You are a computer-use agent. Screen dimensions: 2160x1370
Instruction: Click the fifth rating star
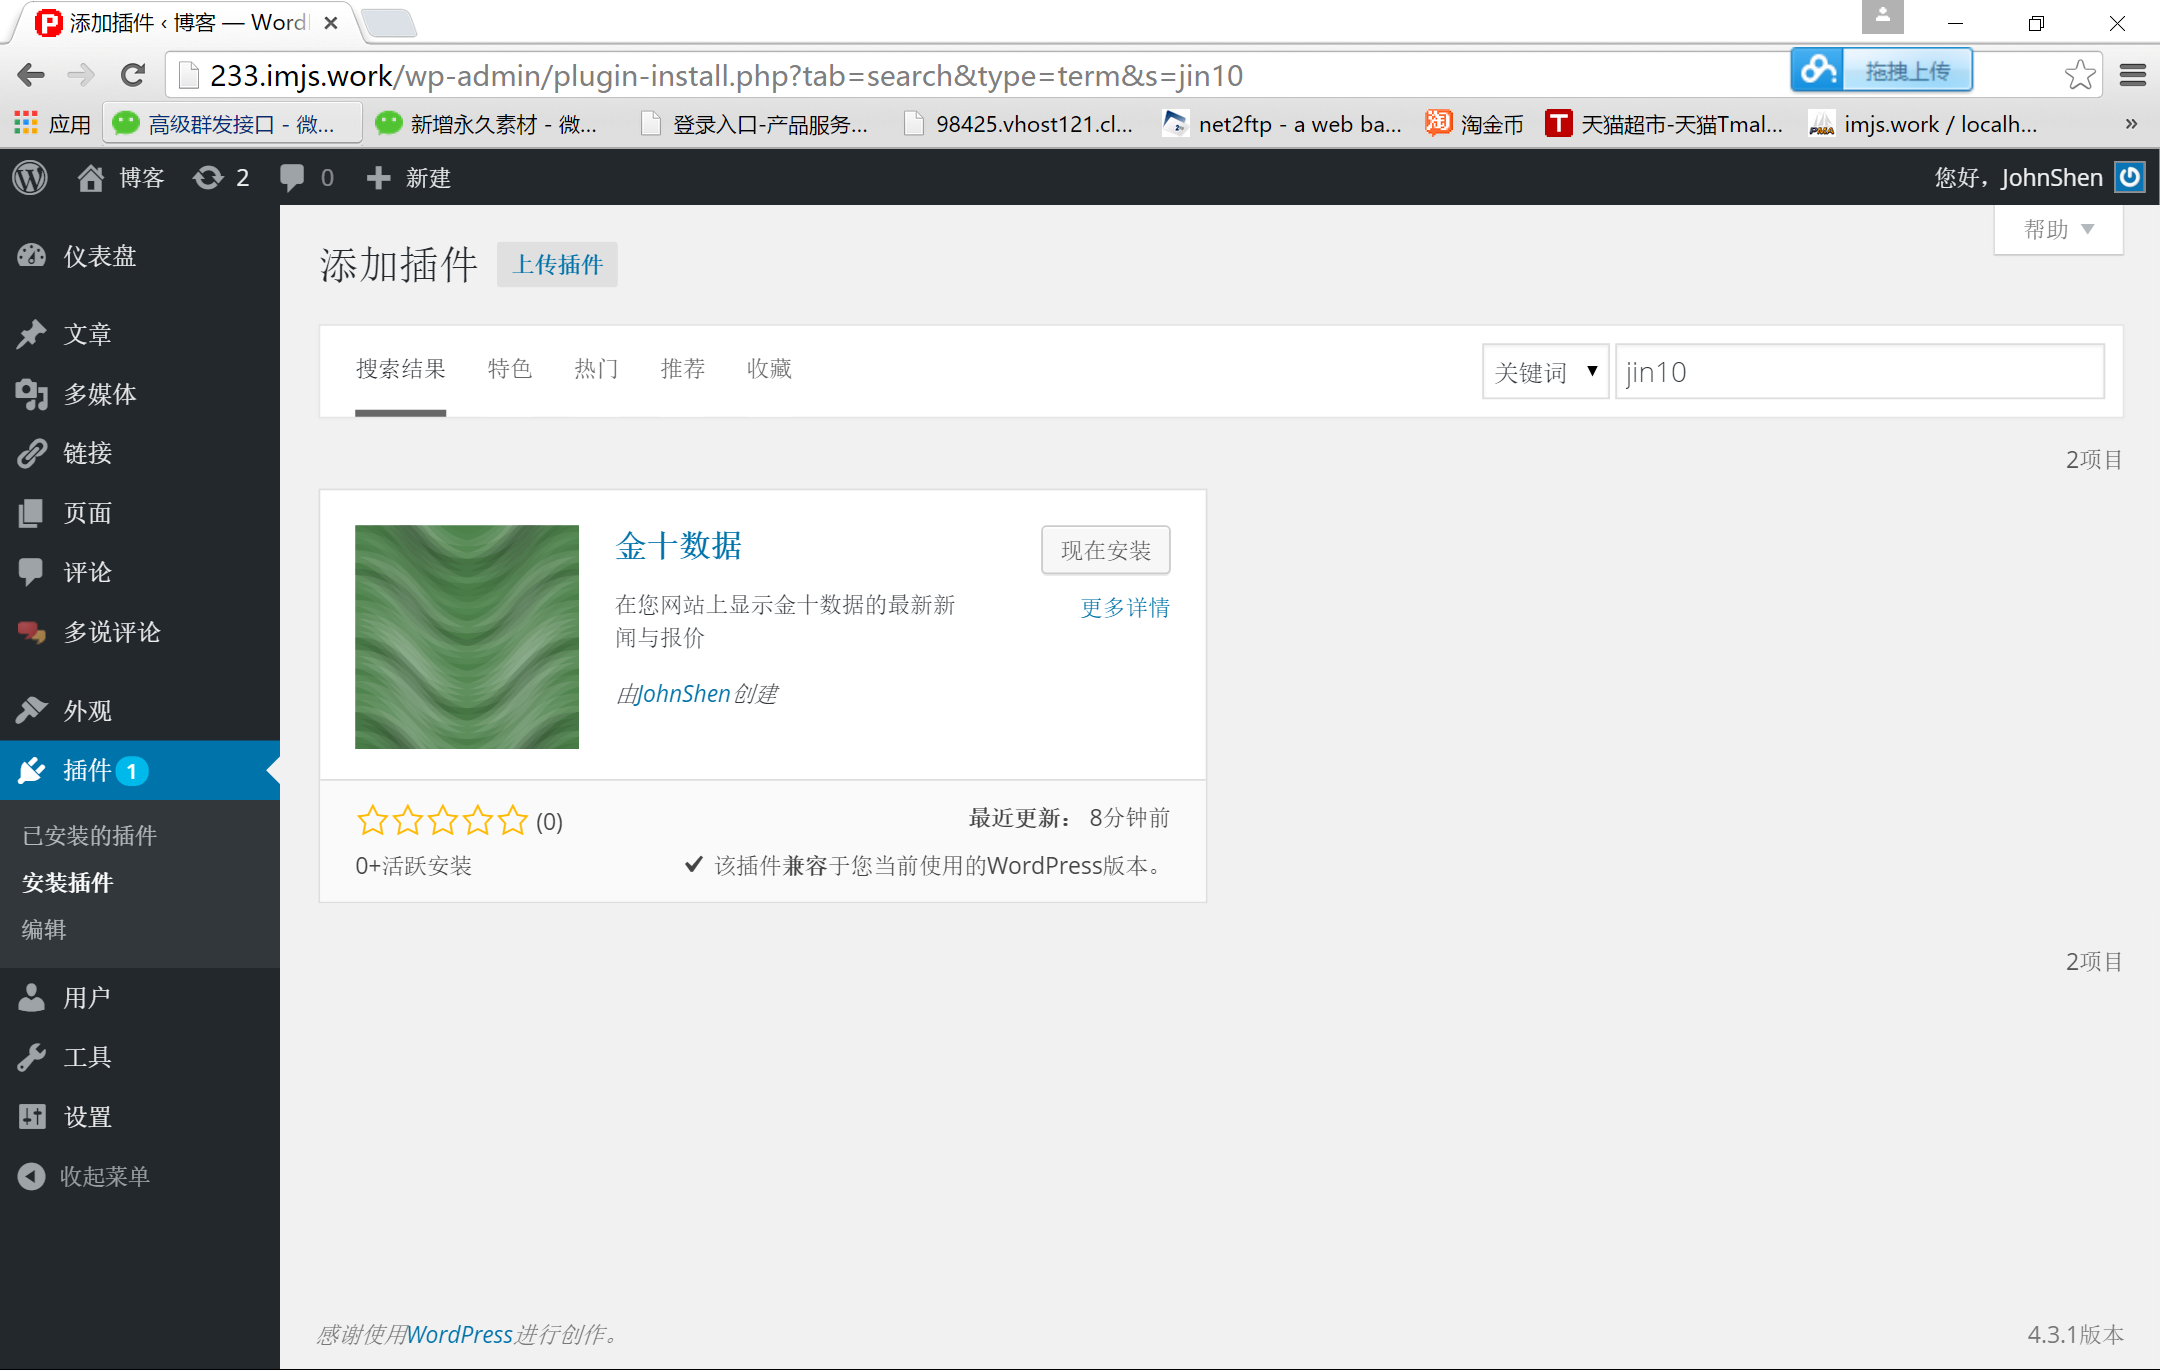[x=513, y=821]
